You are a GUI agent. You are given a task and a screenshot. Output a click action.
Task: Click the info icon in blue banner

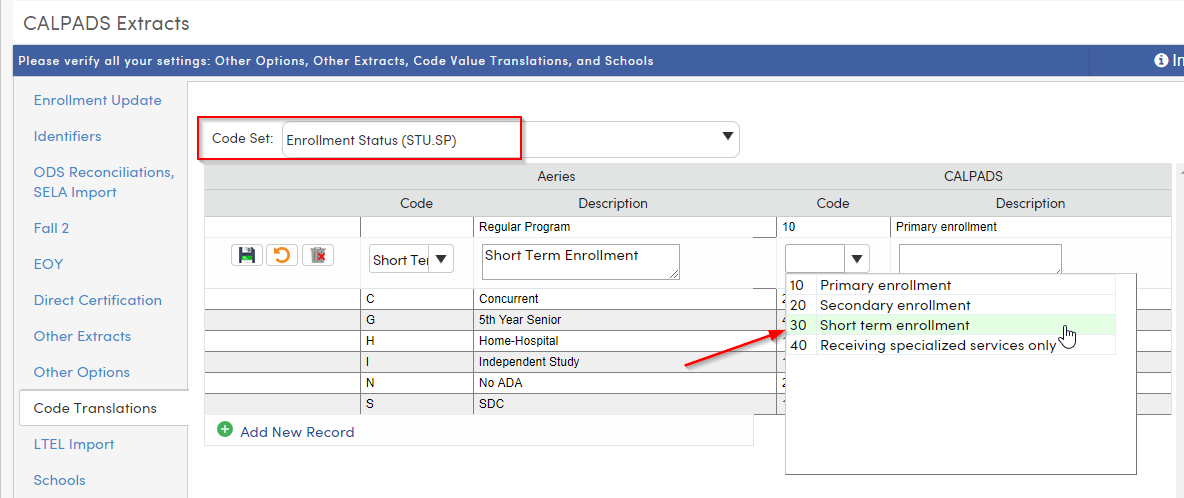pos(1161,60)
